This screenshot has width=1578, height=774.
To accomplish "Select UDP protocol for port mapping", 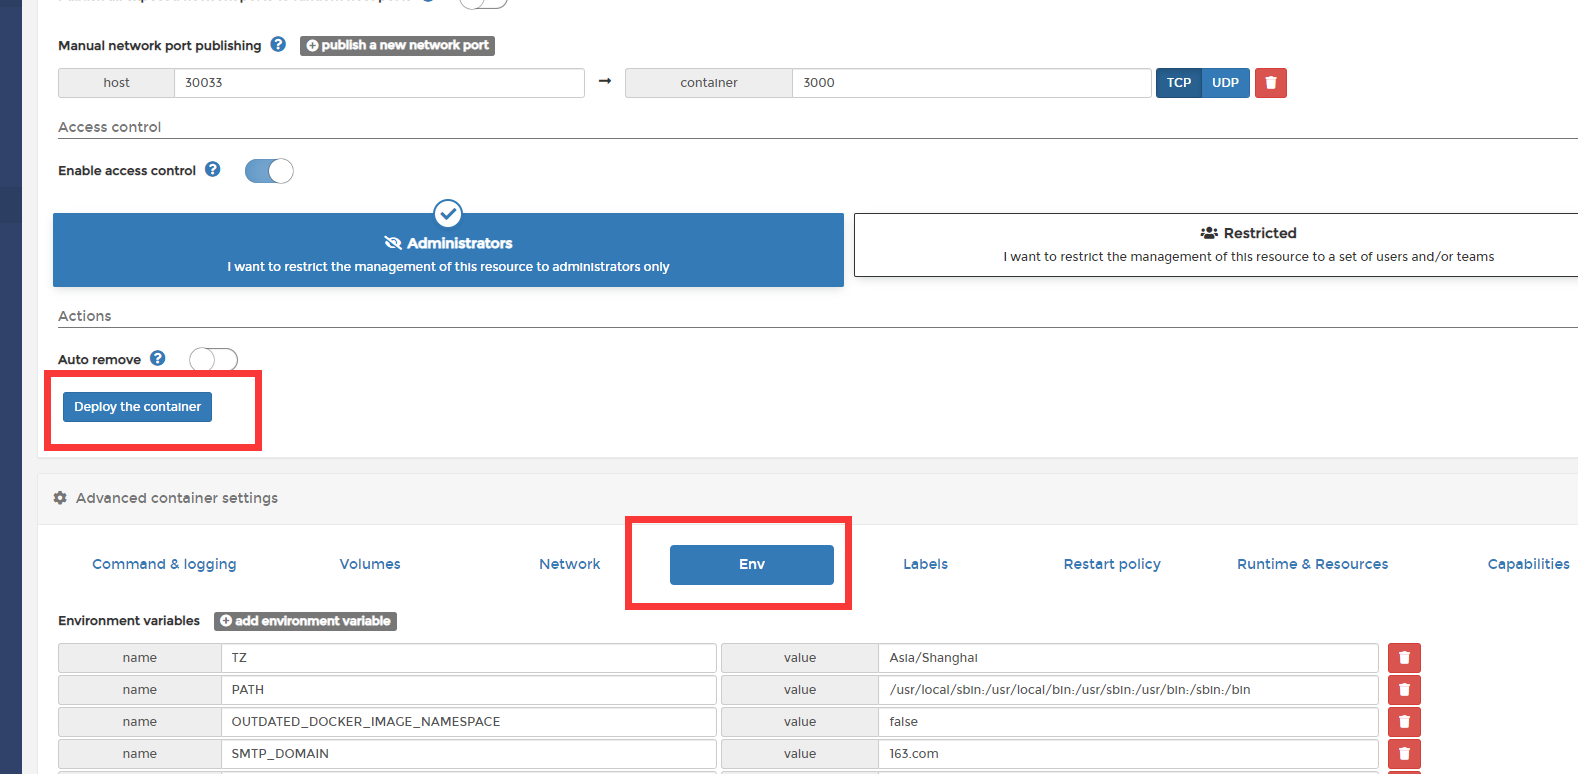I will [1226, 83].
